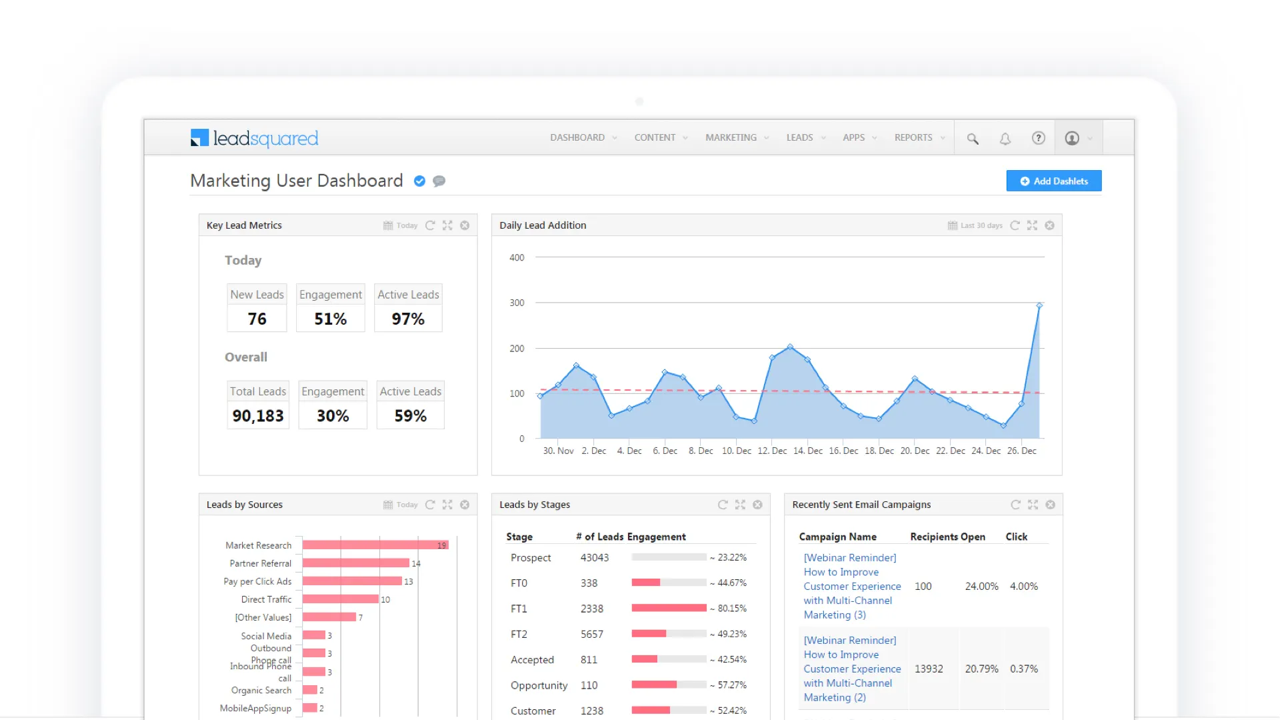Open the help question mark icon
The width and height of the screenshot is (1280, 720).
click(x=1038, y=138)
